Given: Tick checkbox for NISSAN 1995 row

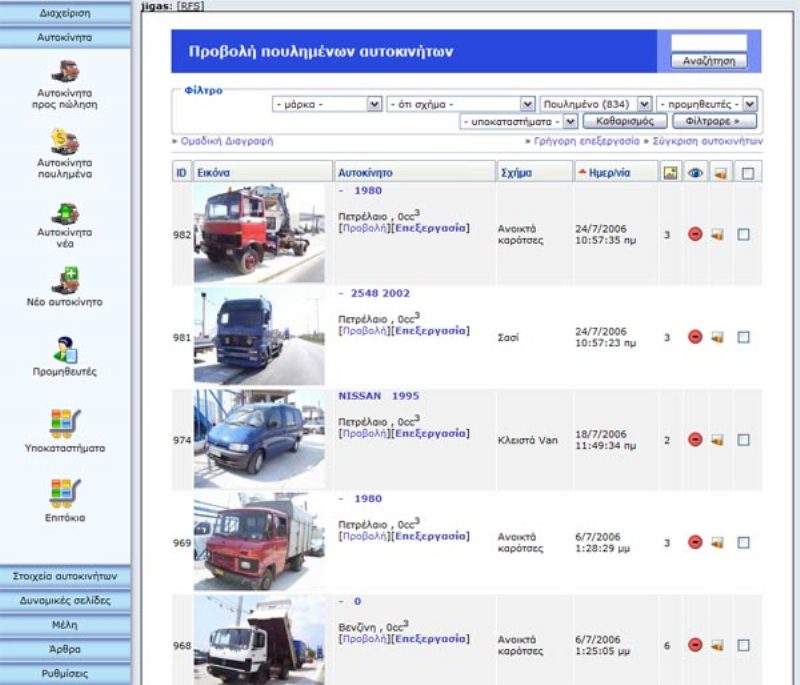Looking at the screenshot, I should (x=743, y=440).
